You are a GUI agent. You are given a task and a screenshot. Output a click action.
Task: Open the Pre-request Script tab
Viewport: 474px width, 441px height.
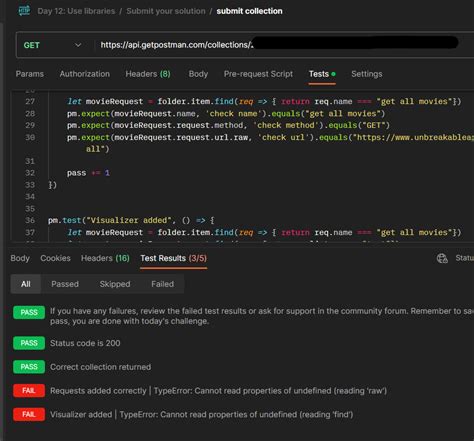point(258,74)
